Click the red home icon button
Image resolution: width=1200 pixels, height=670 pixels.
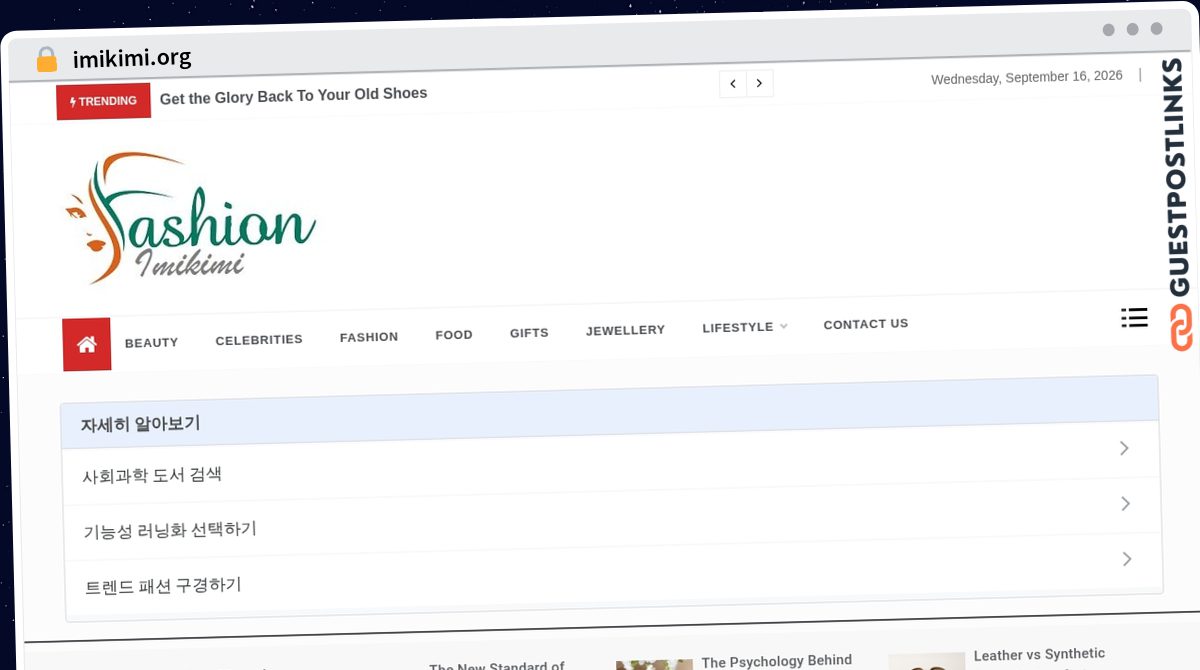tap(87, 344)
